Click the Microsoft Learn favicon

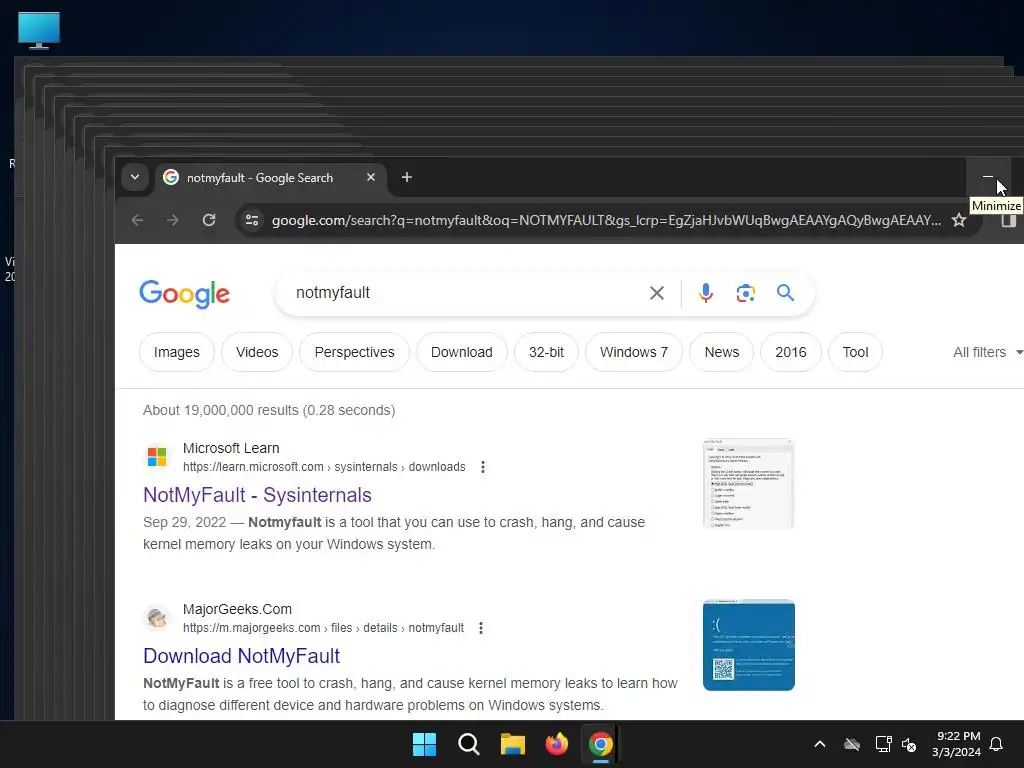(x=157, y=456)
